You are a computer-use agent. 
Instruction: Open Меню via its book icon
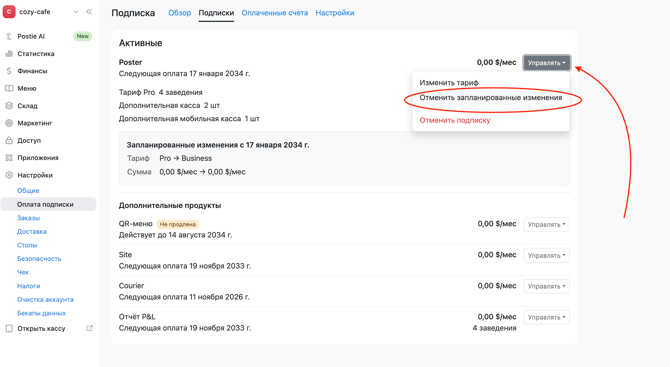[9, 88]
